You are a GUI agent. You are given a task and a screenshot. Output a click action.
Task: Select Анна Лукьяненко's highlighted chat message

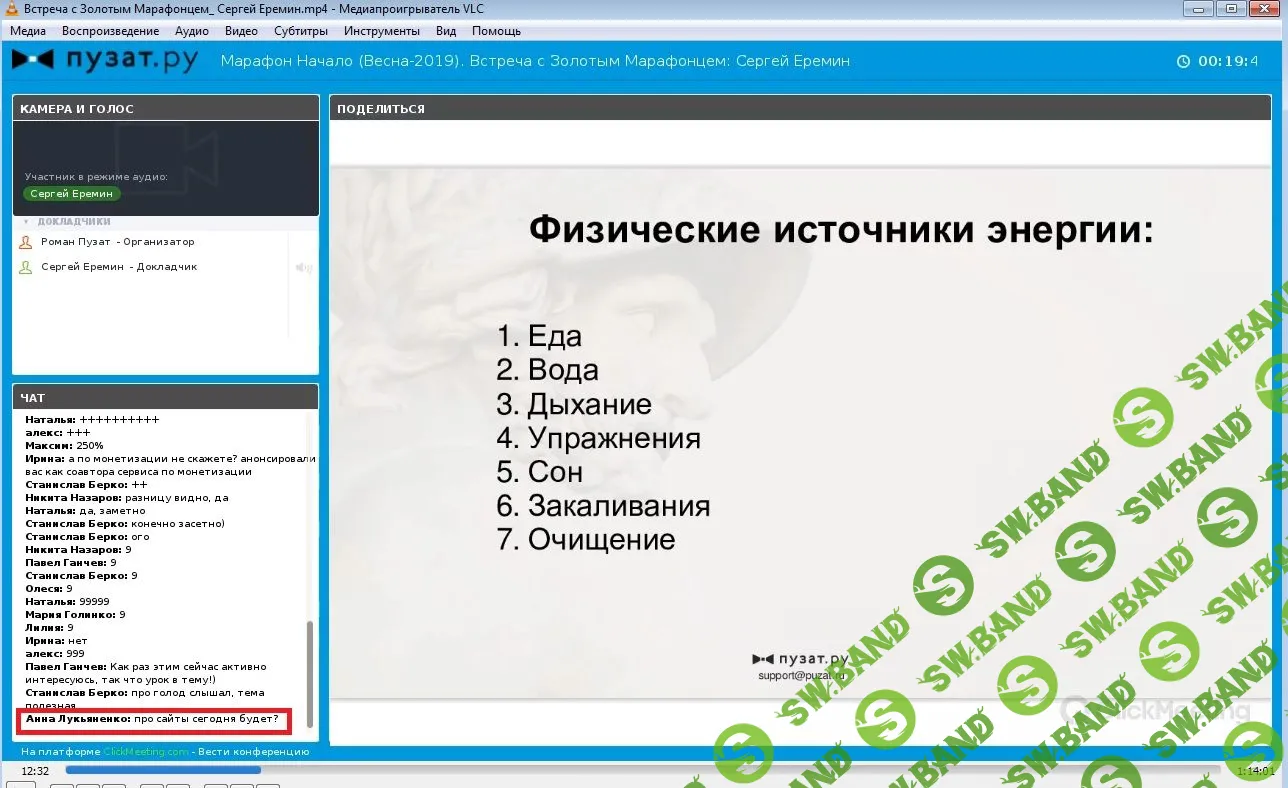coord(155,719)
